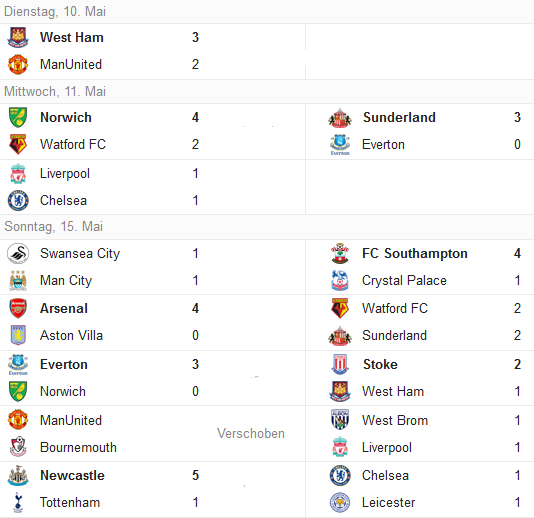Open the Norwich team name on 11. Mai
Image resolution: width=534 pixels, height=518 pixels.
coord(66,117)
